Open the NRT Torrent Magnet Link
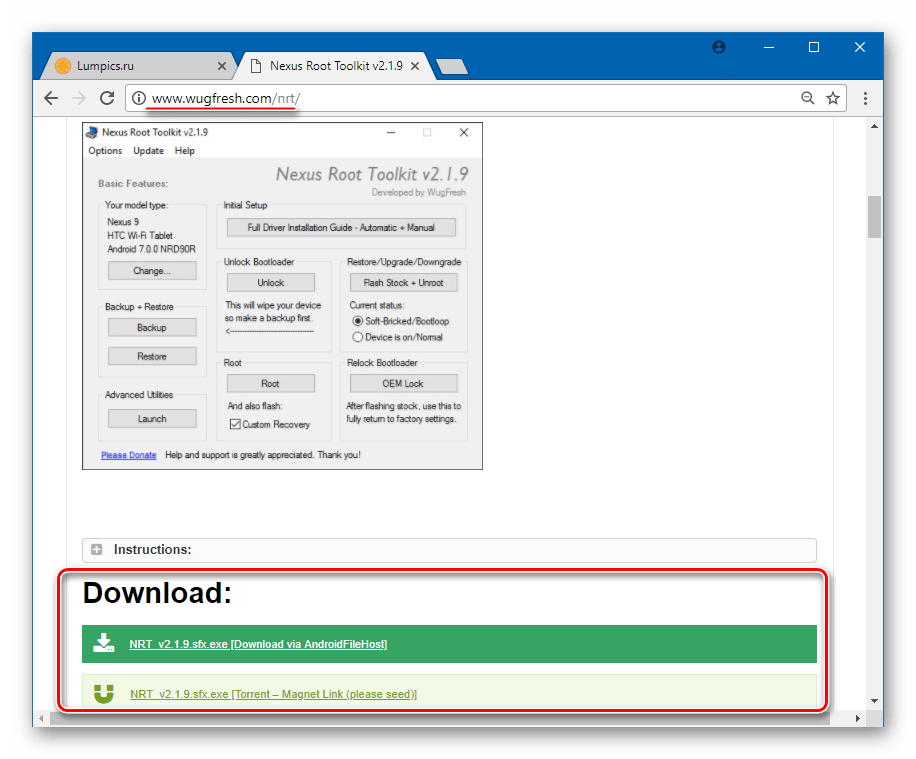916x759 pixels. [273, 694]
